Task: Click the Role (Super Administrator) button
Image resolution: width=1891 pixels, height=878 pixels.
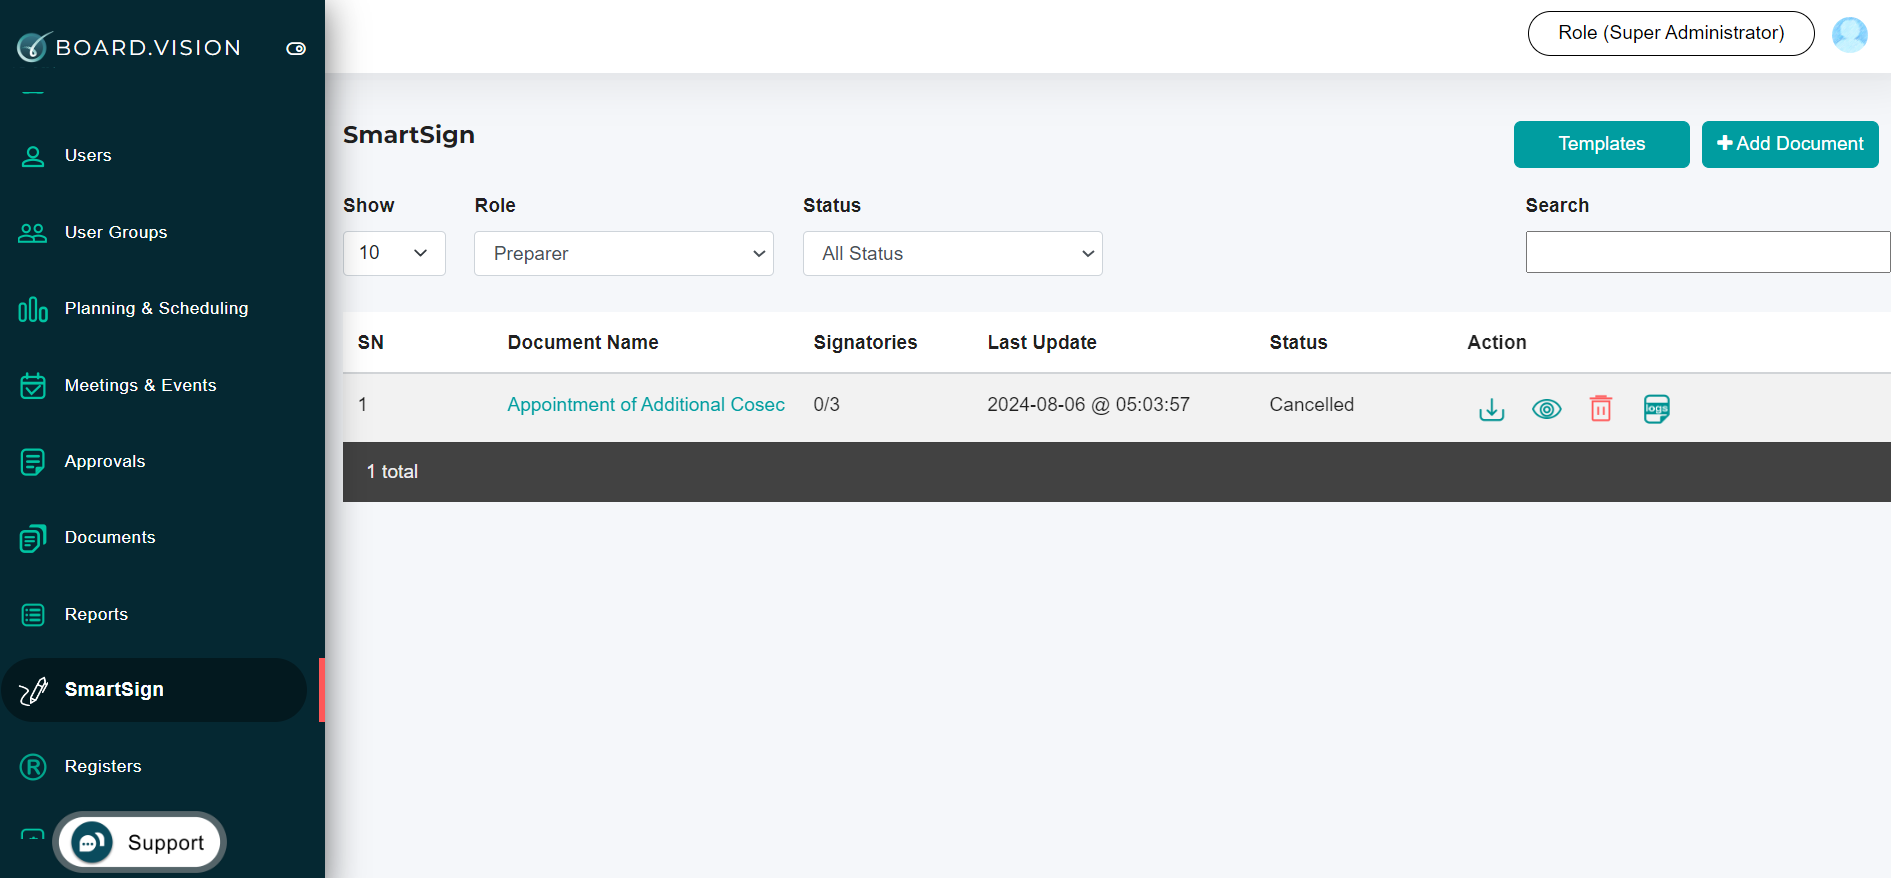Action: click(x=1671, y=33)
